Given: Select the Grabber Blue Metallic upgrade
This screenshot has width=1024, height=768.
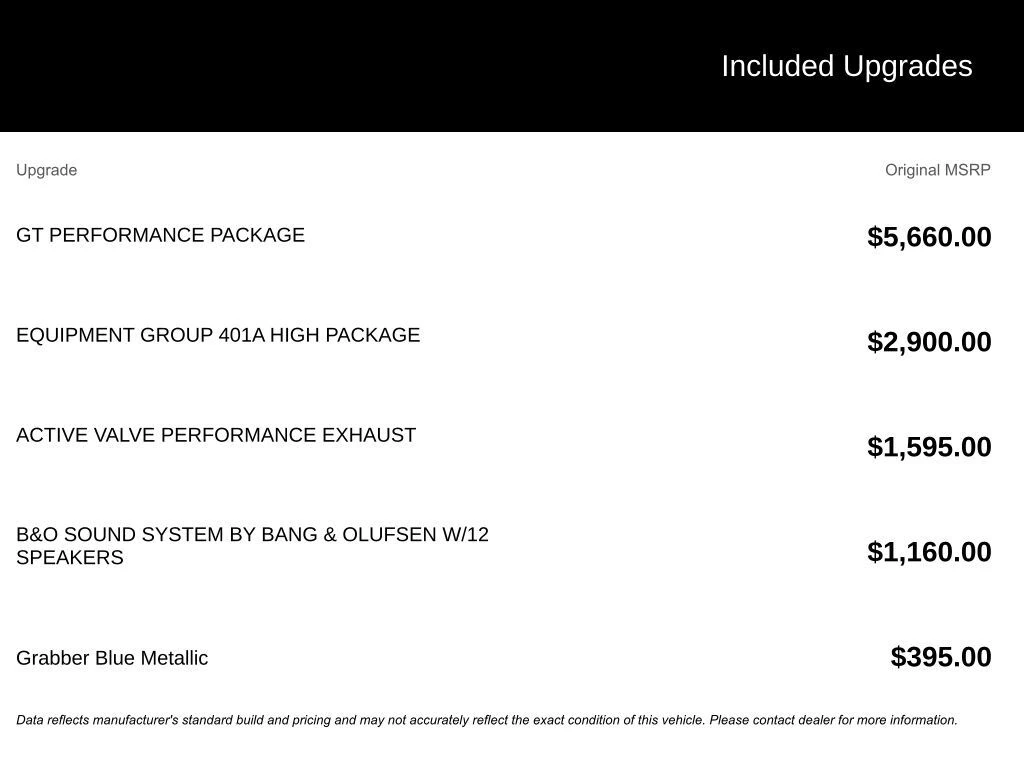Looking at the screenshot, I should pyautogui.click(x=112, y=658).
